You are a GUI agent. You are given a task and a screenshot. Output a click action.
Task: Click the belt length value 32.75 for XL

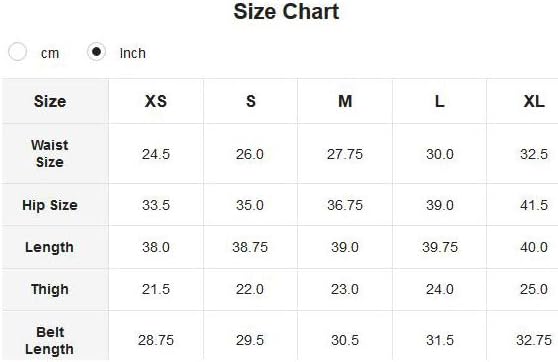click(534, 340)
